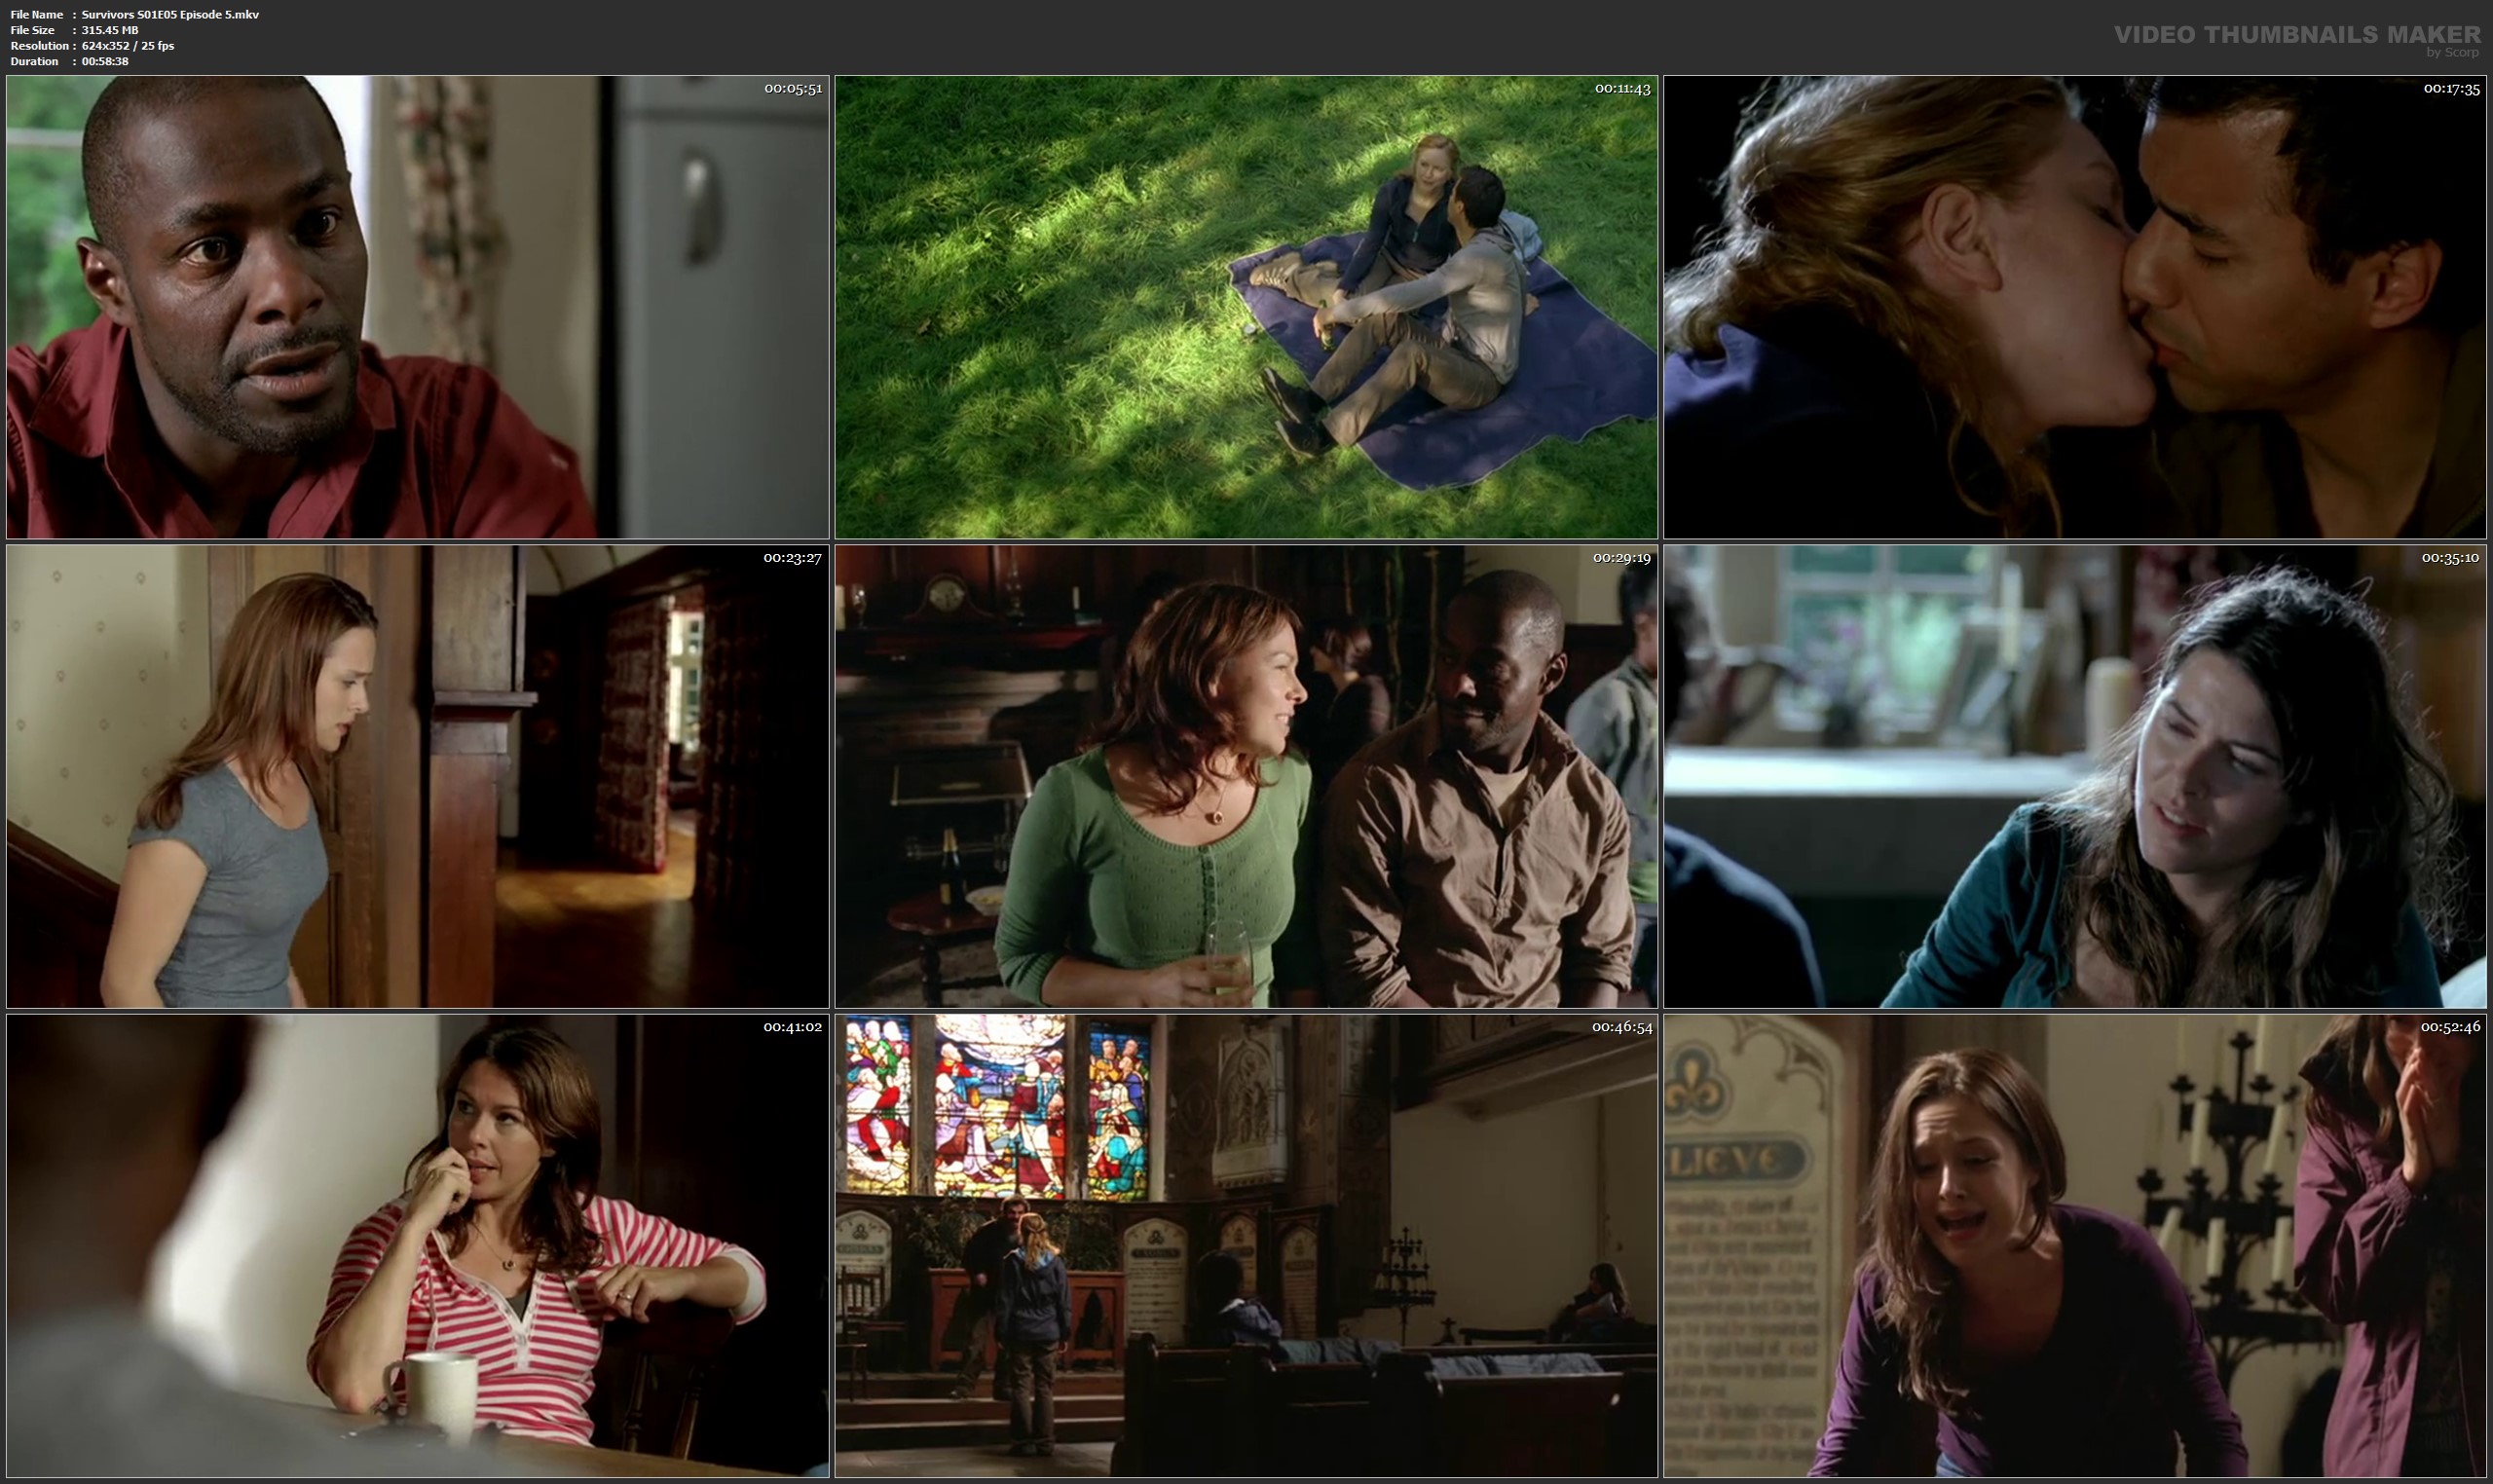Click the file name Survivors S01E05 text

170,14
